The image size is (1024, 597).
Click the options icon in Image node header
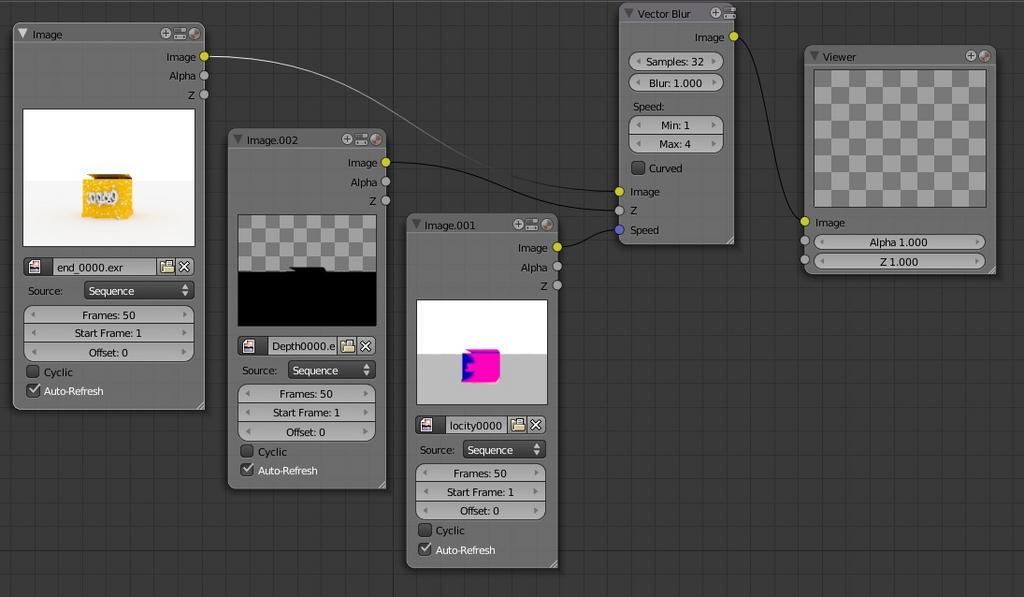(x=180, y=33)
